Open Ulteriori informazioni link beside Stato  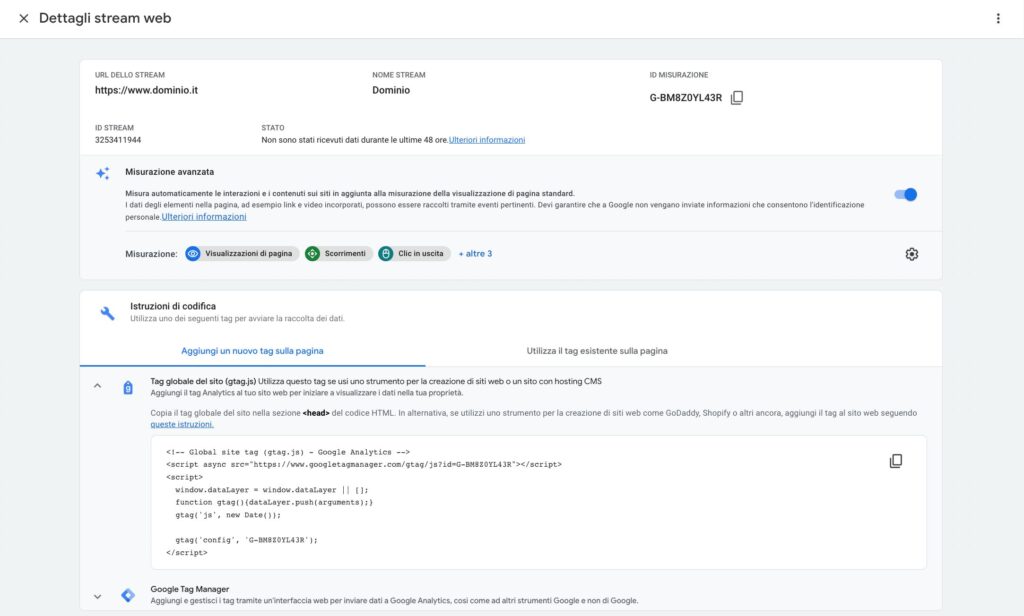[487, 140]
